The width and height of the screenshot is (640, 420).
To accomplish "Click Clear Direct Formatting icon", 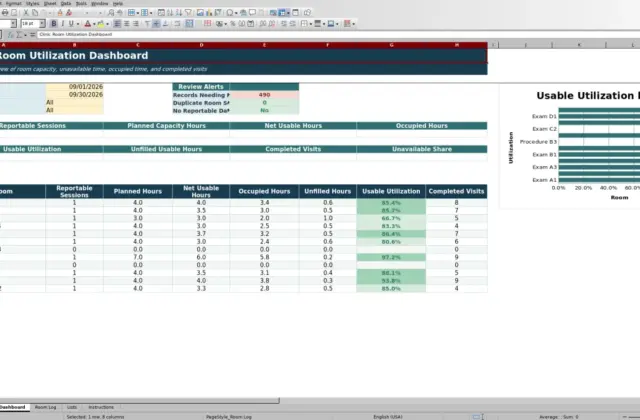I will (x=69, y=13).
